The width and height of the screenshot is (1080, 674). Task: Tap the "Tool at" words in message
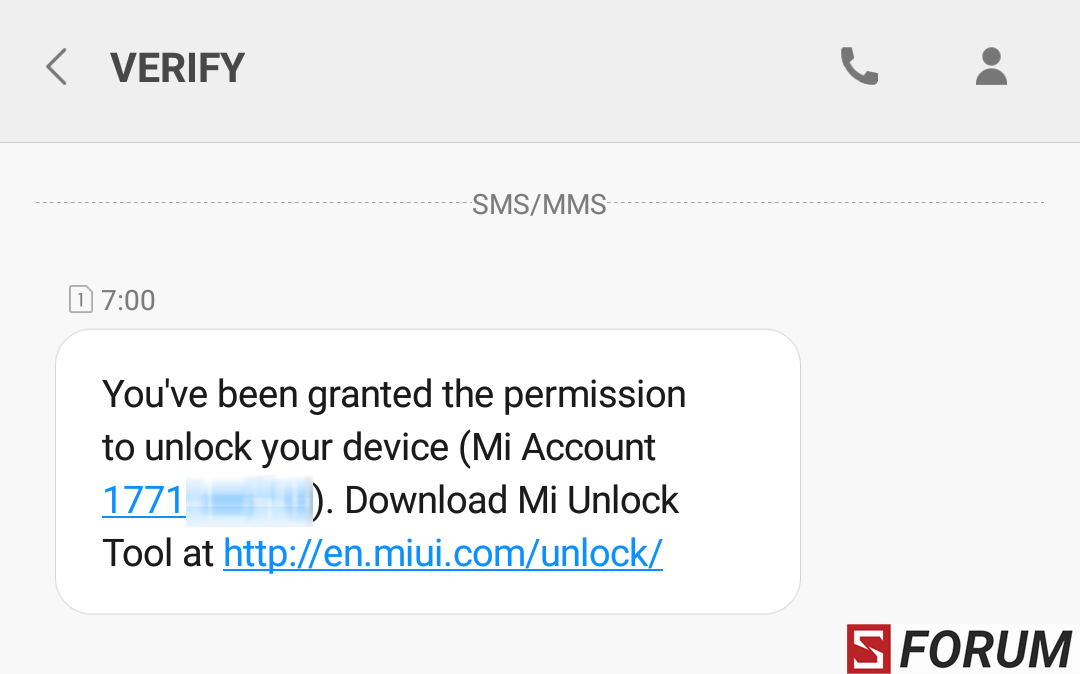(158, 554)
